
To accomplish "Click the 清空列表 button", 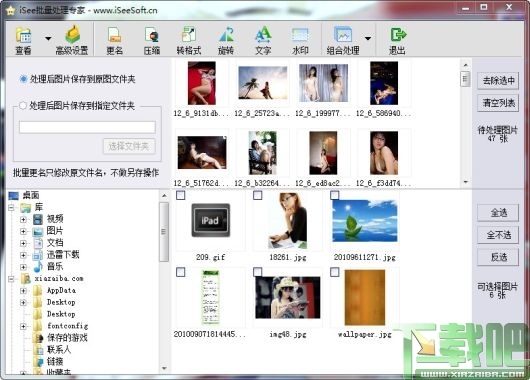I will click(498, 102).
